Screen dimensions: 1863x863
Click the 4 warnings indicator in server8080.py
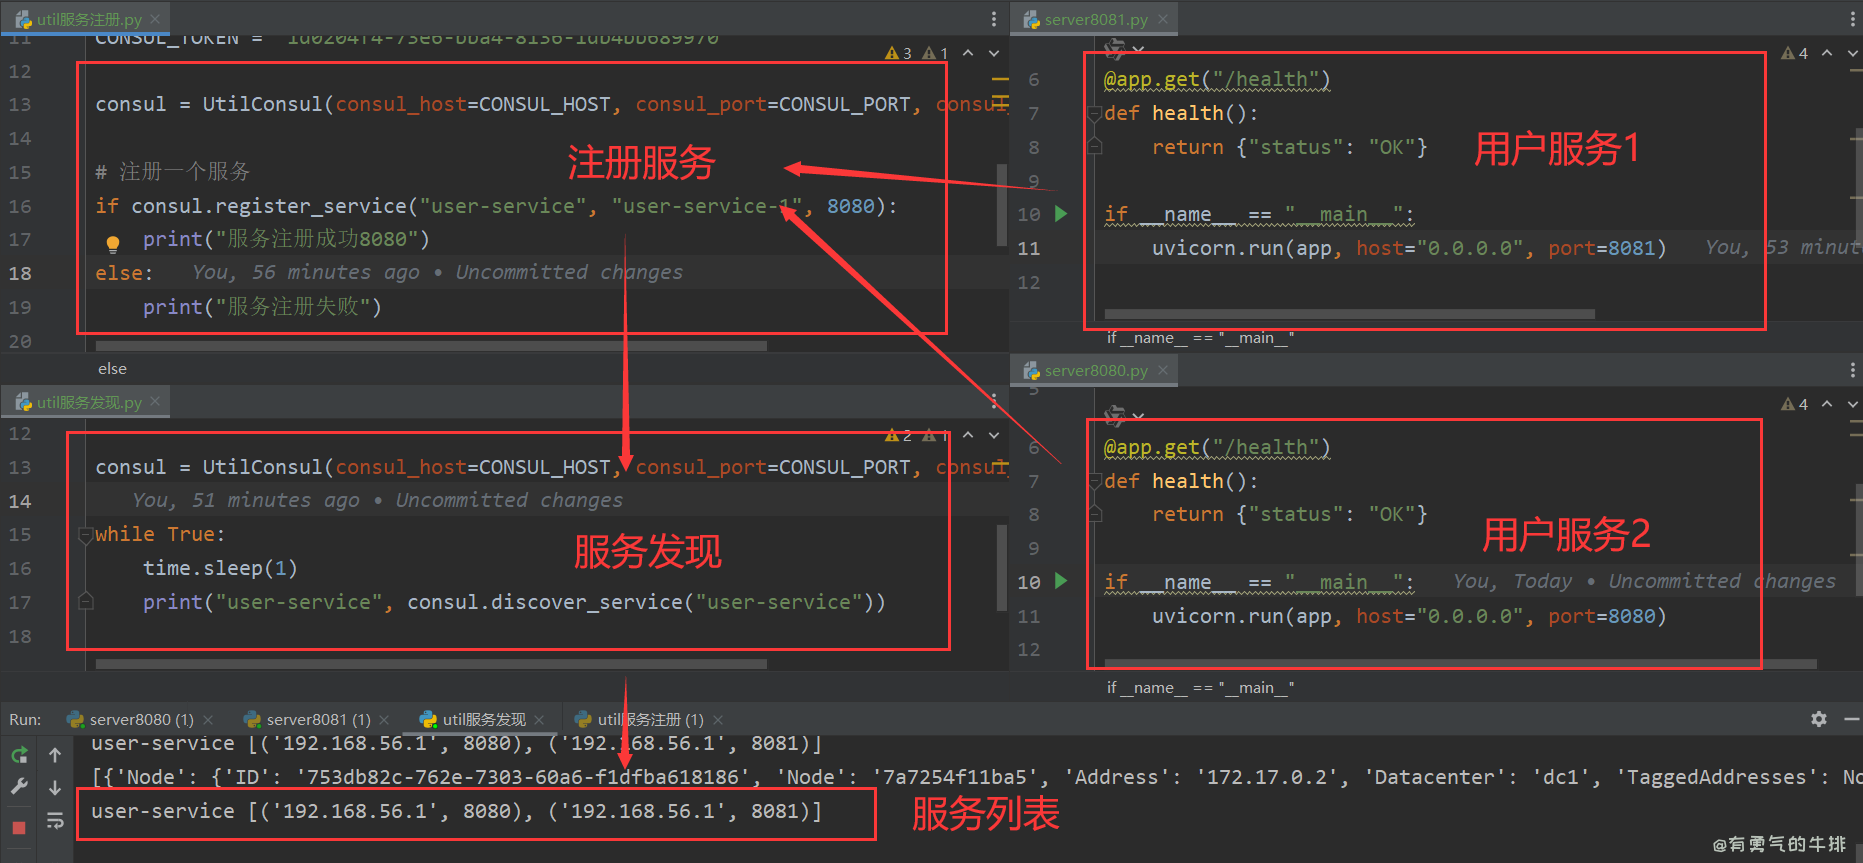(1794, 404)
